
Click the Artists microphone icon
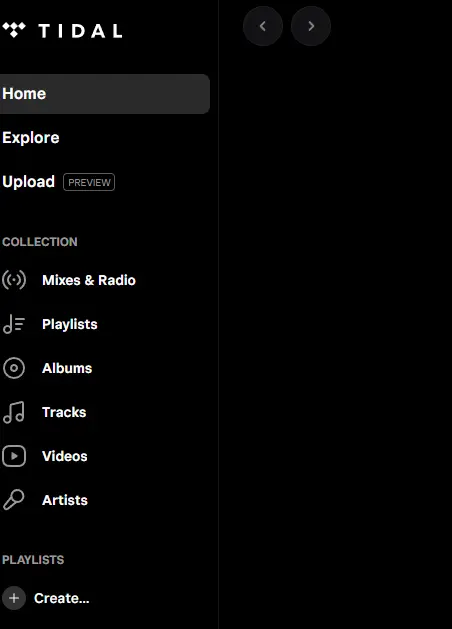click(x=14, y=500)
